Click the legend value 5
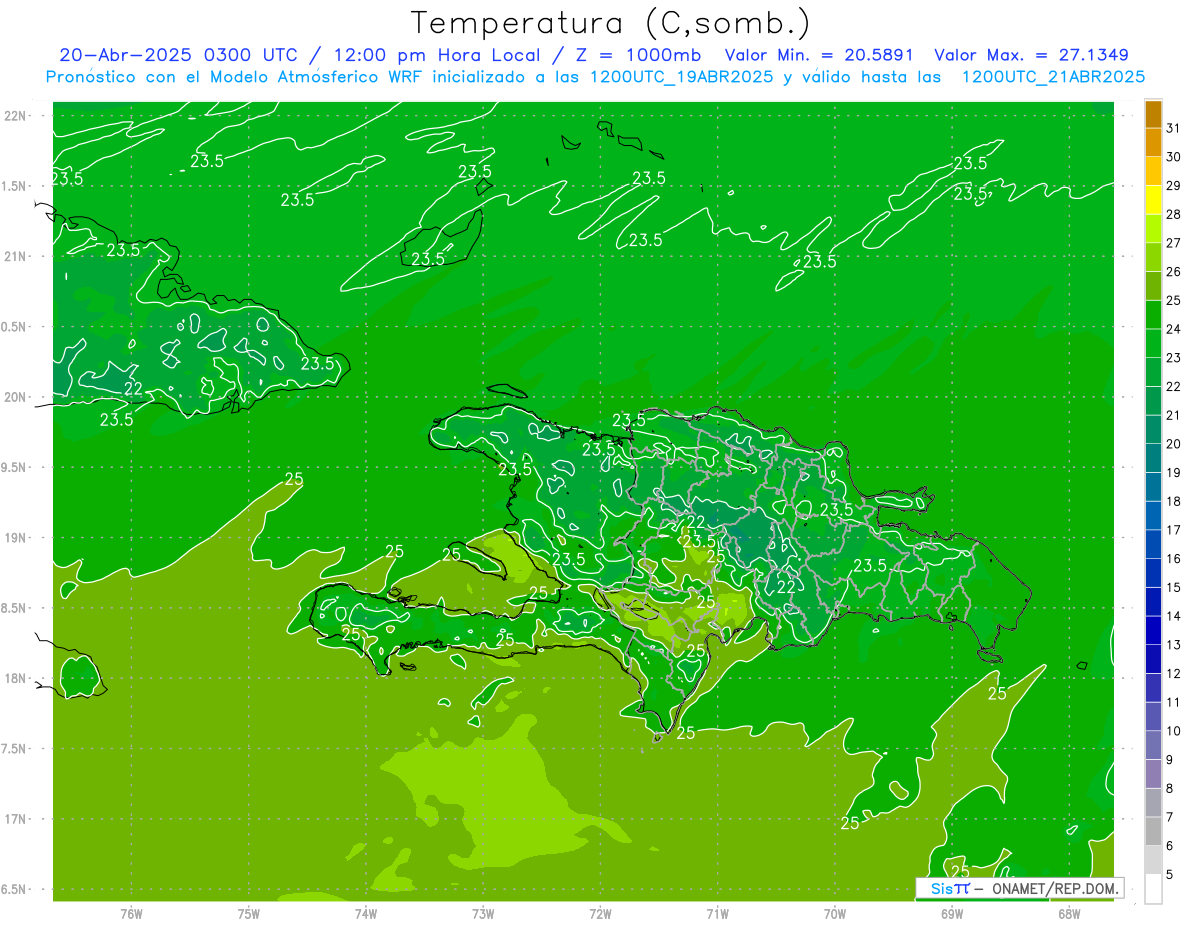Viewport: 1200px width, 927px height. pyautogui.click(x=1170, y=875)
